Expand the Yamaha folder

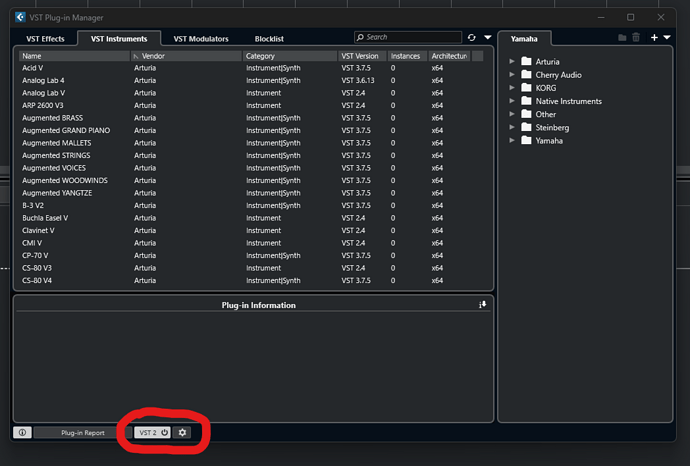click(x=512, y=140)
